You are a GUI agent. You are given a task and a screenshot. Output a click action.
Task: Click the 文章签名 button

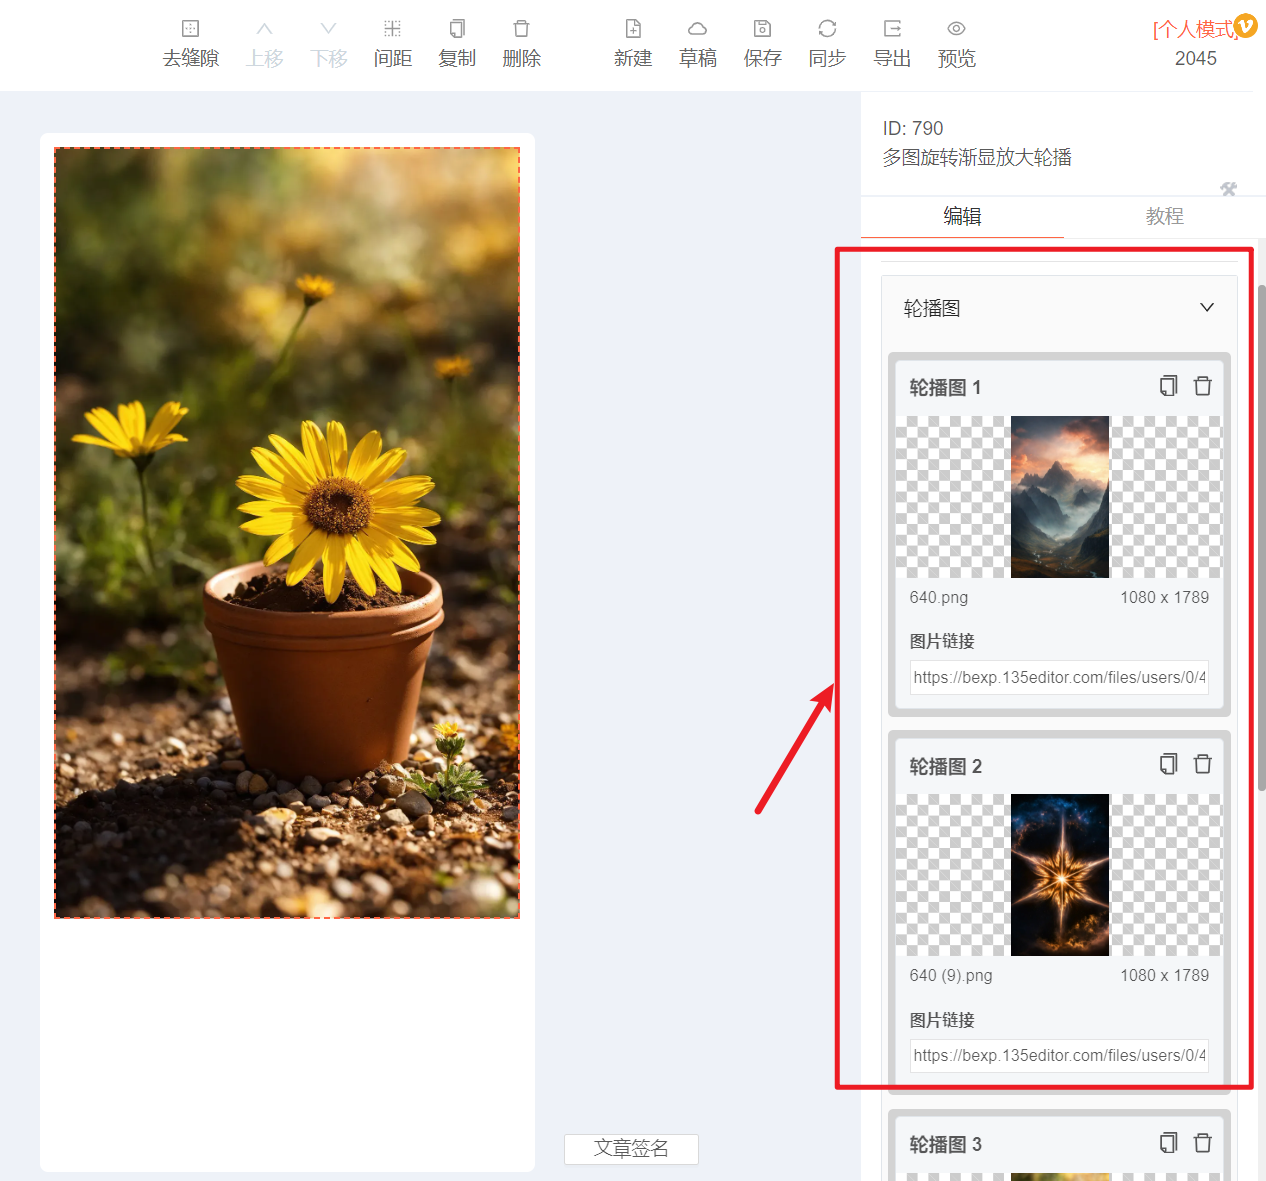(x=631, y=1148)
